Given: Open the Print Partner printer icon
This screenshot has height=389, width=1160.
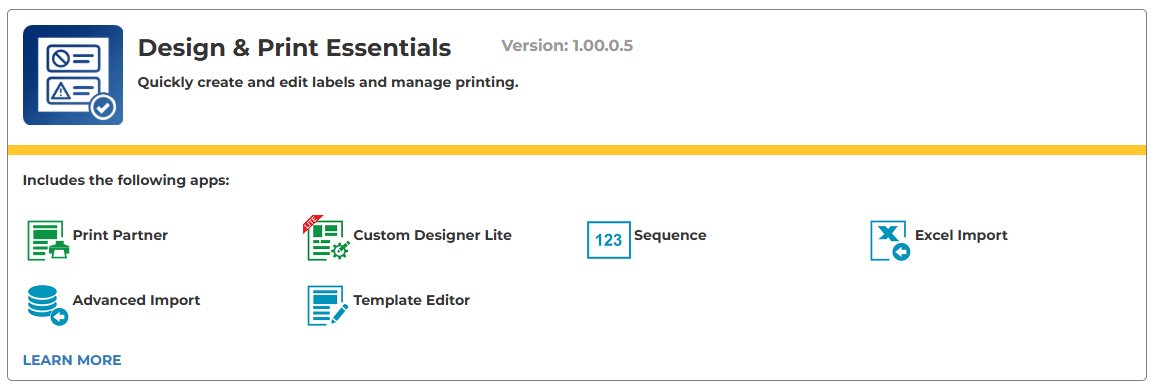Looking at the screenshot, I should [x=48, y=240].
